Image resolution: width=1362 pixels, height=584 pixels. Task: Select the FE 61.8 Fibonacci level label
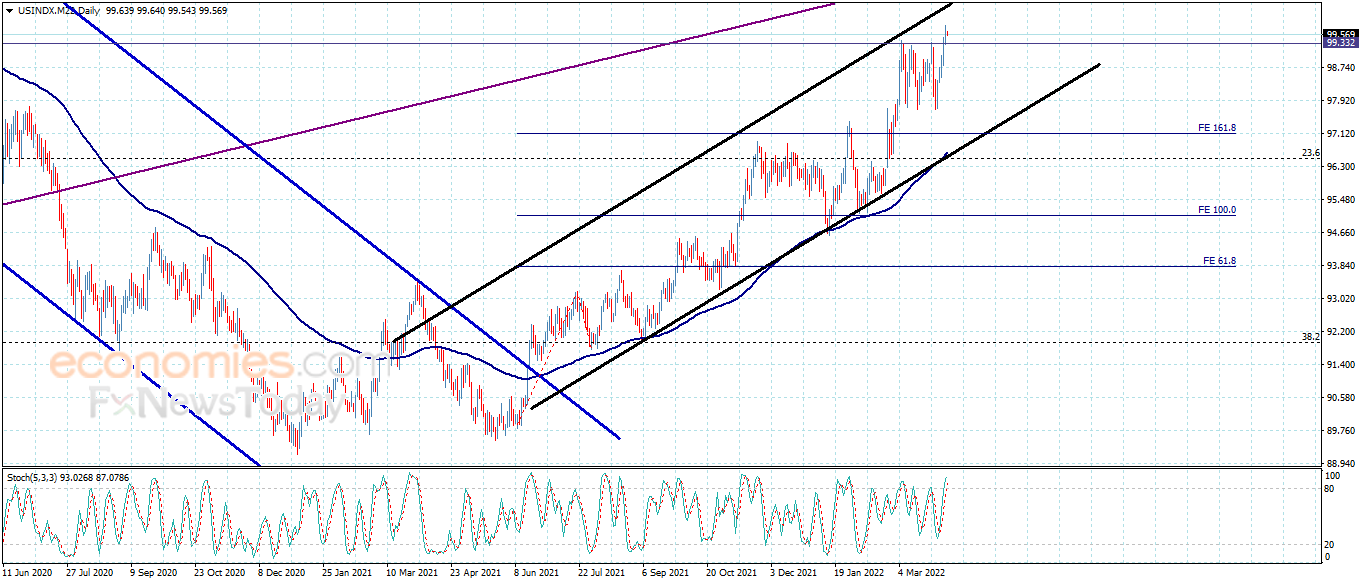coord(1219,261)
